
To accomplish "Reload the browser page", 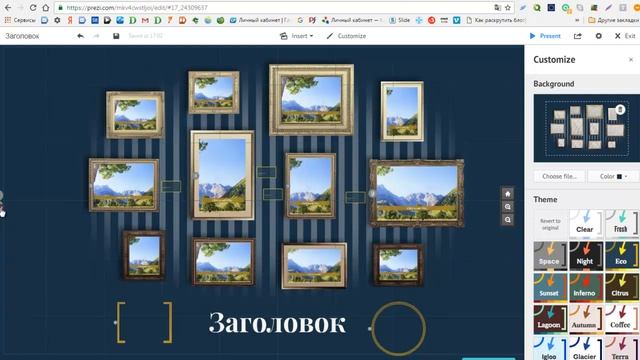I will pyautogui.click(x=33, y=8).
